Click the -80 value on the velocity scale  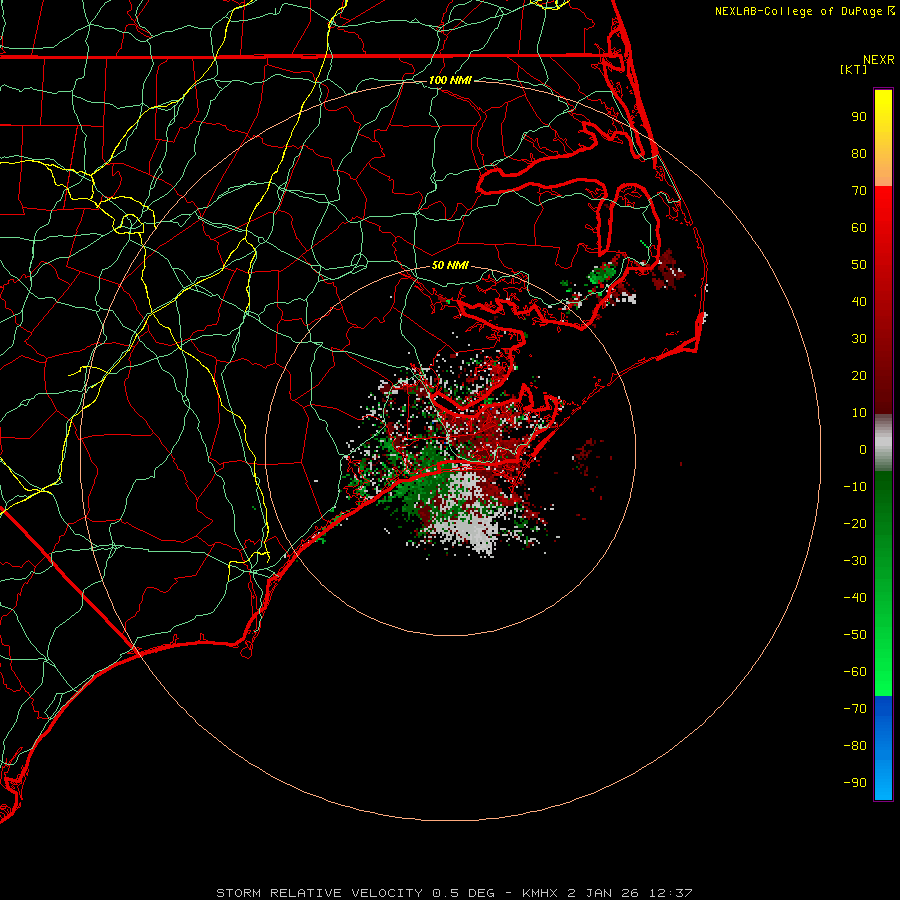point(855,746)
